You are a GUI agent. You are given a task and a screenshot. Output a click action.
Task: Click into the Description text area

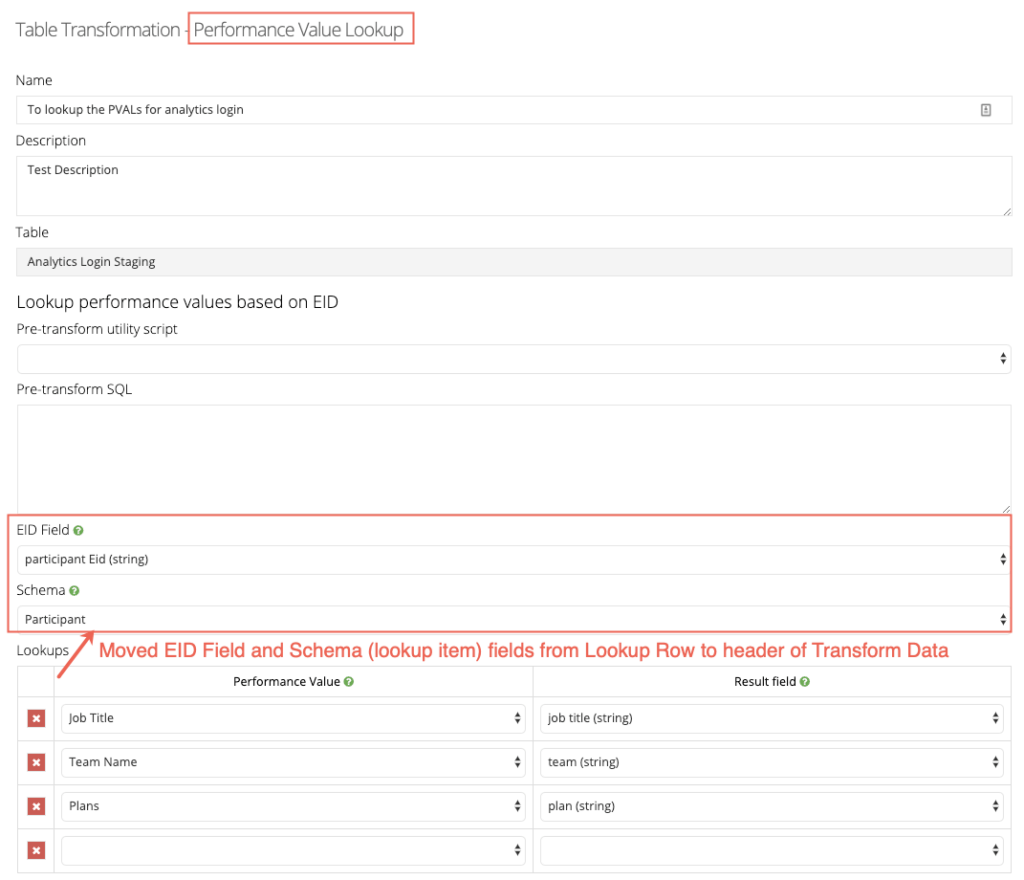(x=514, y=186)
